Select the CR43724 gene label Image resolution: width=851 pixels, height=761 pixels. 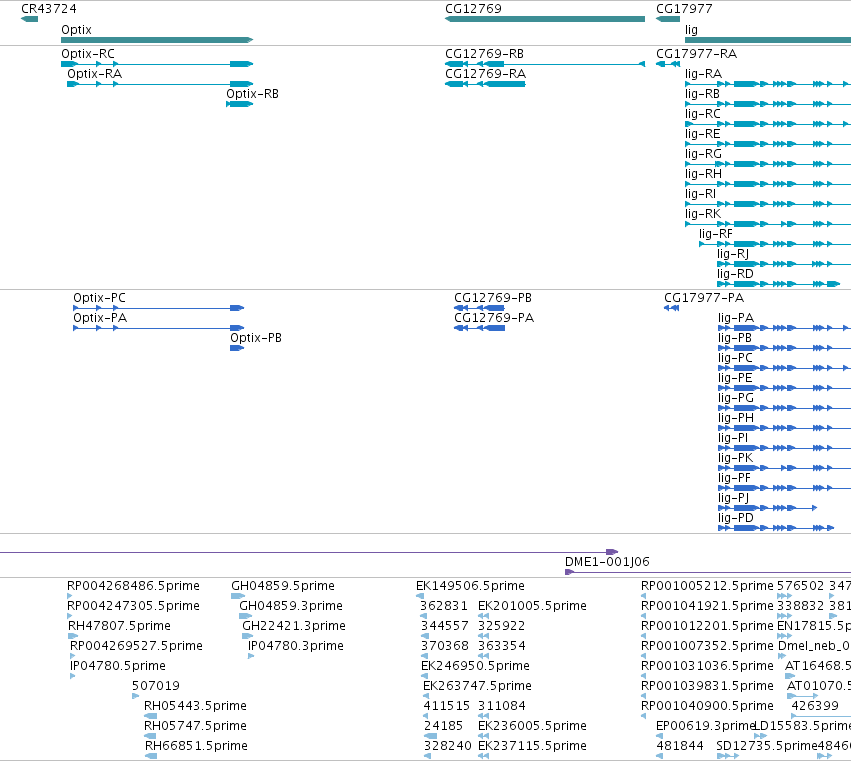coord(49,9)
